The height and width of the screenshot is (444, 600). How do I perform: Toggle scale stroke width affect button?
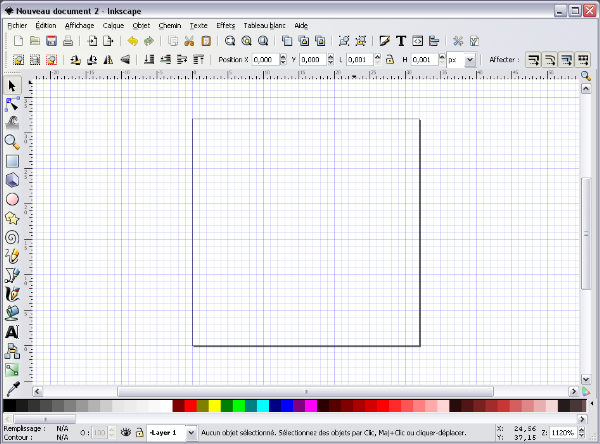[533, 60]
